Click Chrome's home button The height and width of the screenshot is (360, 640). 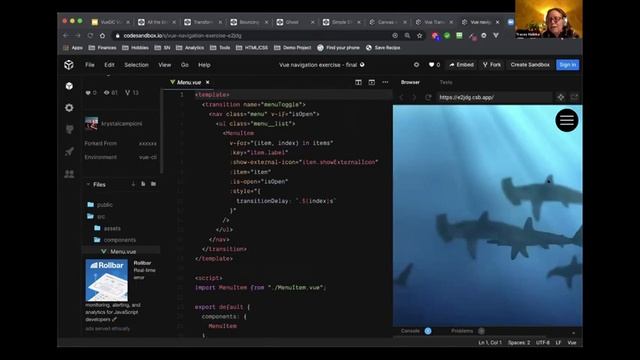click(x=102, y=36)
